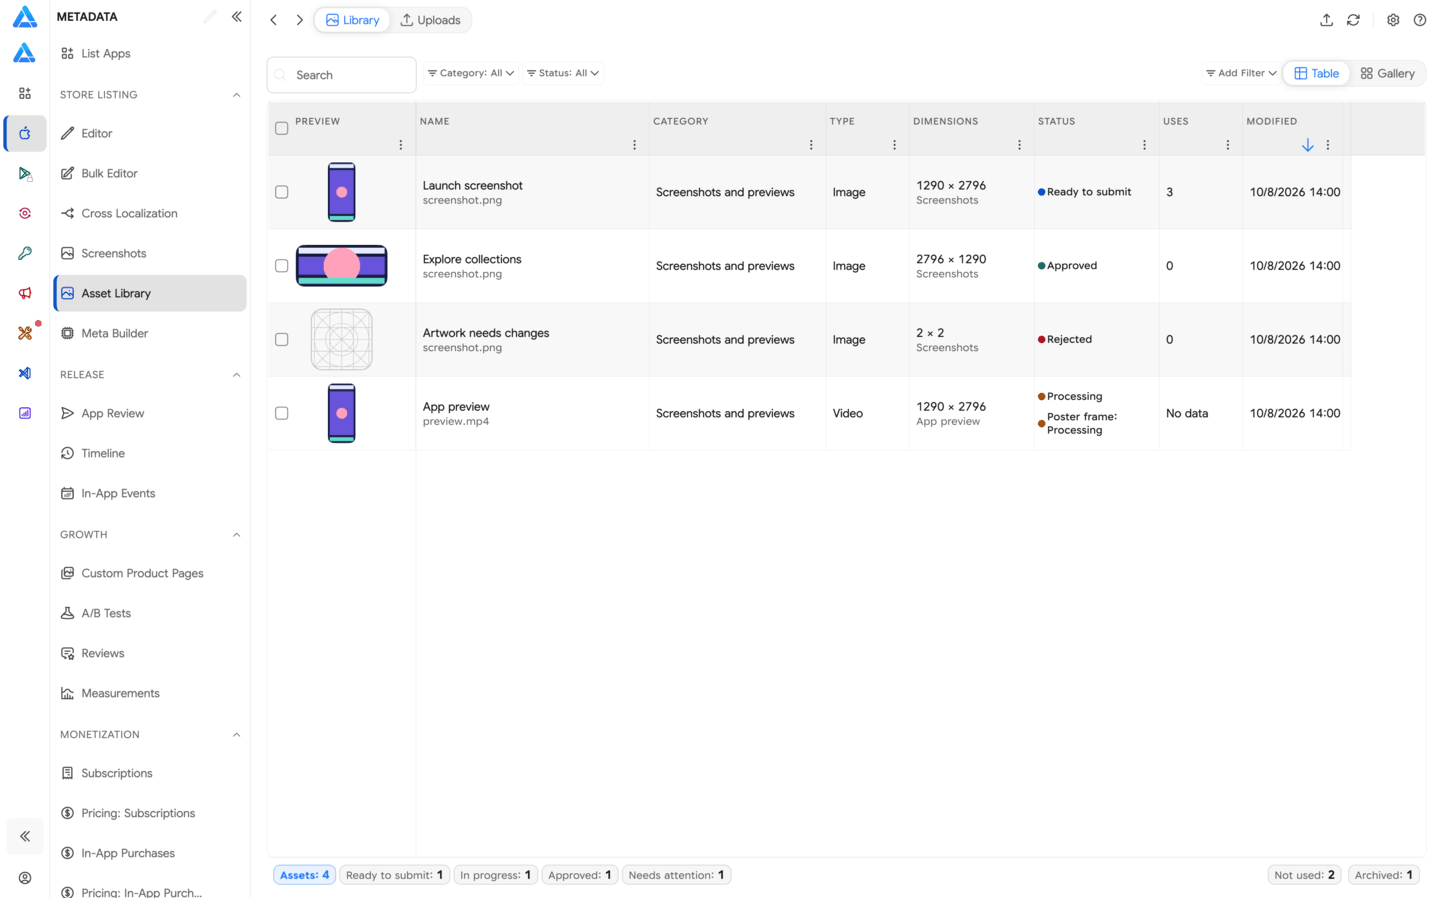Open App Review in the sidebar
This screenshot has height=898, width=1440.
click(x=150, y=413)
